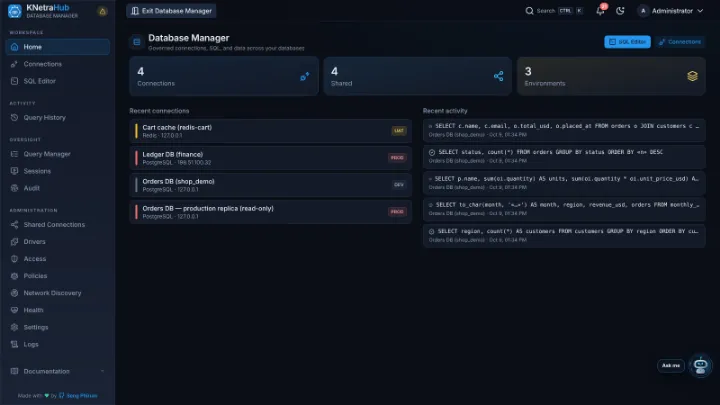Click the Access shield icon

pyautogui.click(x=14, y=259)
